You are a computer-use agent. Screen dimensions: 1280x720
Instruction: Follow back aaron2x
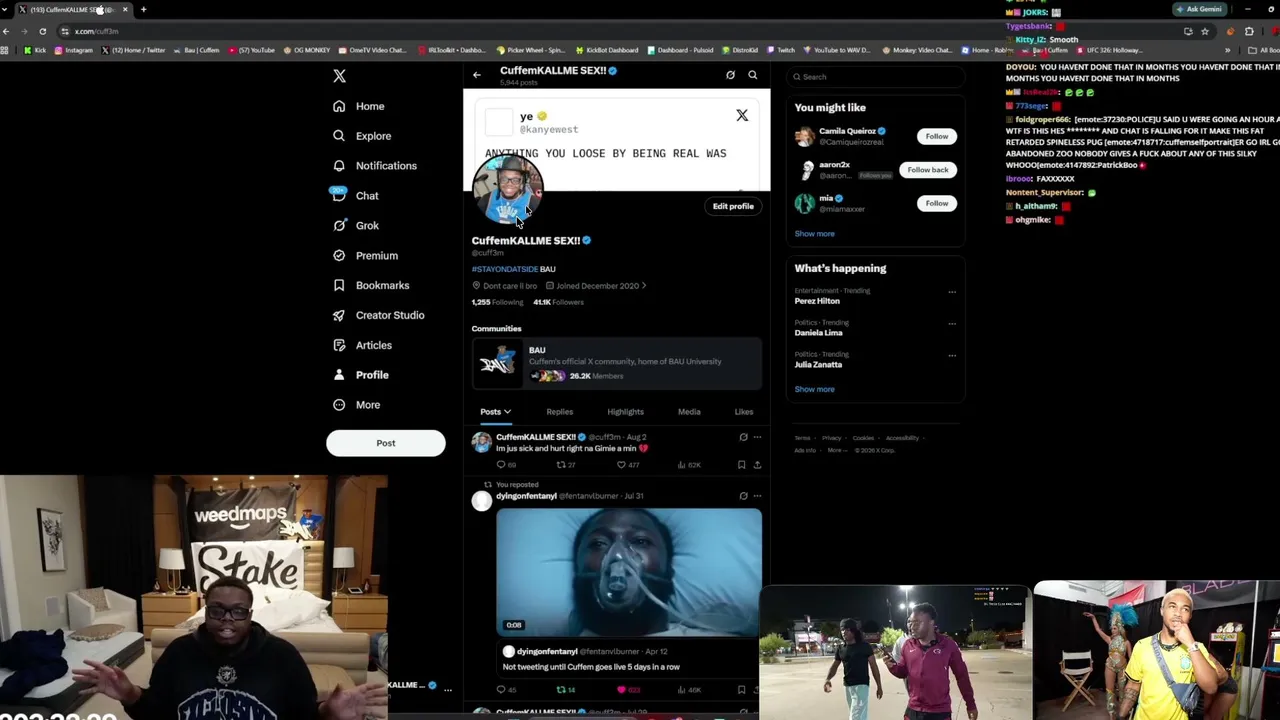point(928,170)
